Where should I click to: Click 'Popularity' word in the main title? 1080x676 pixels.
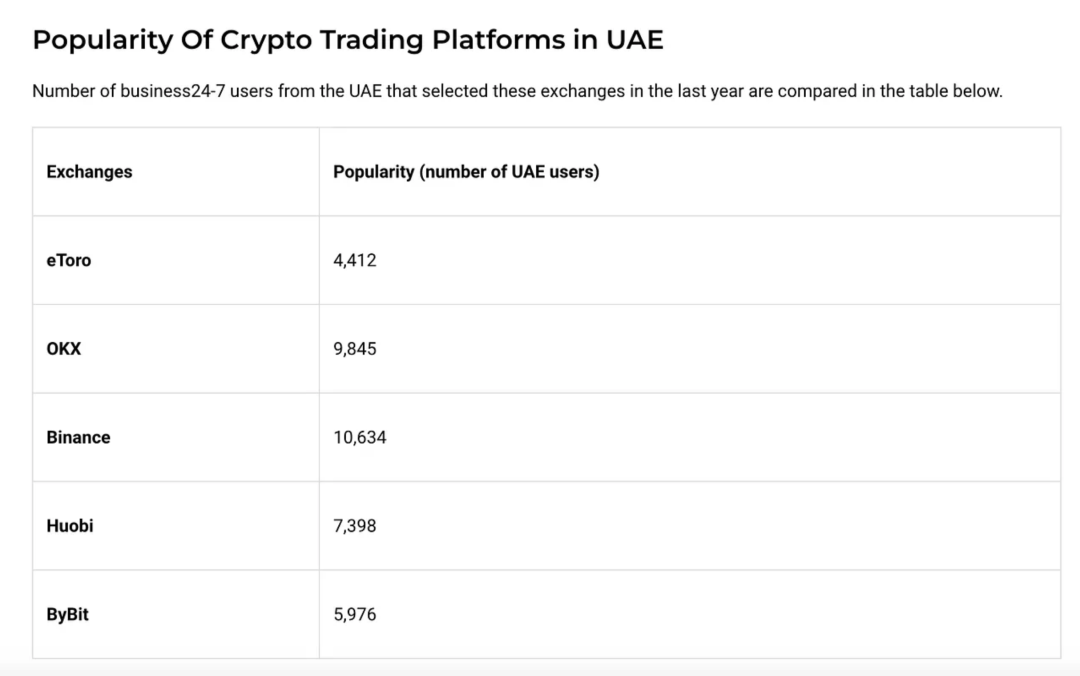(103, 40)
